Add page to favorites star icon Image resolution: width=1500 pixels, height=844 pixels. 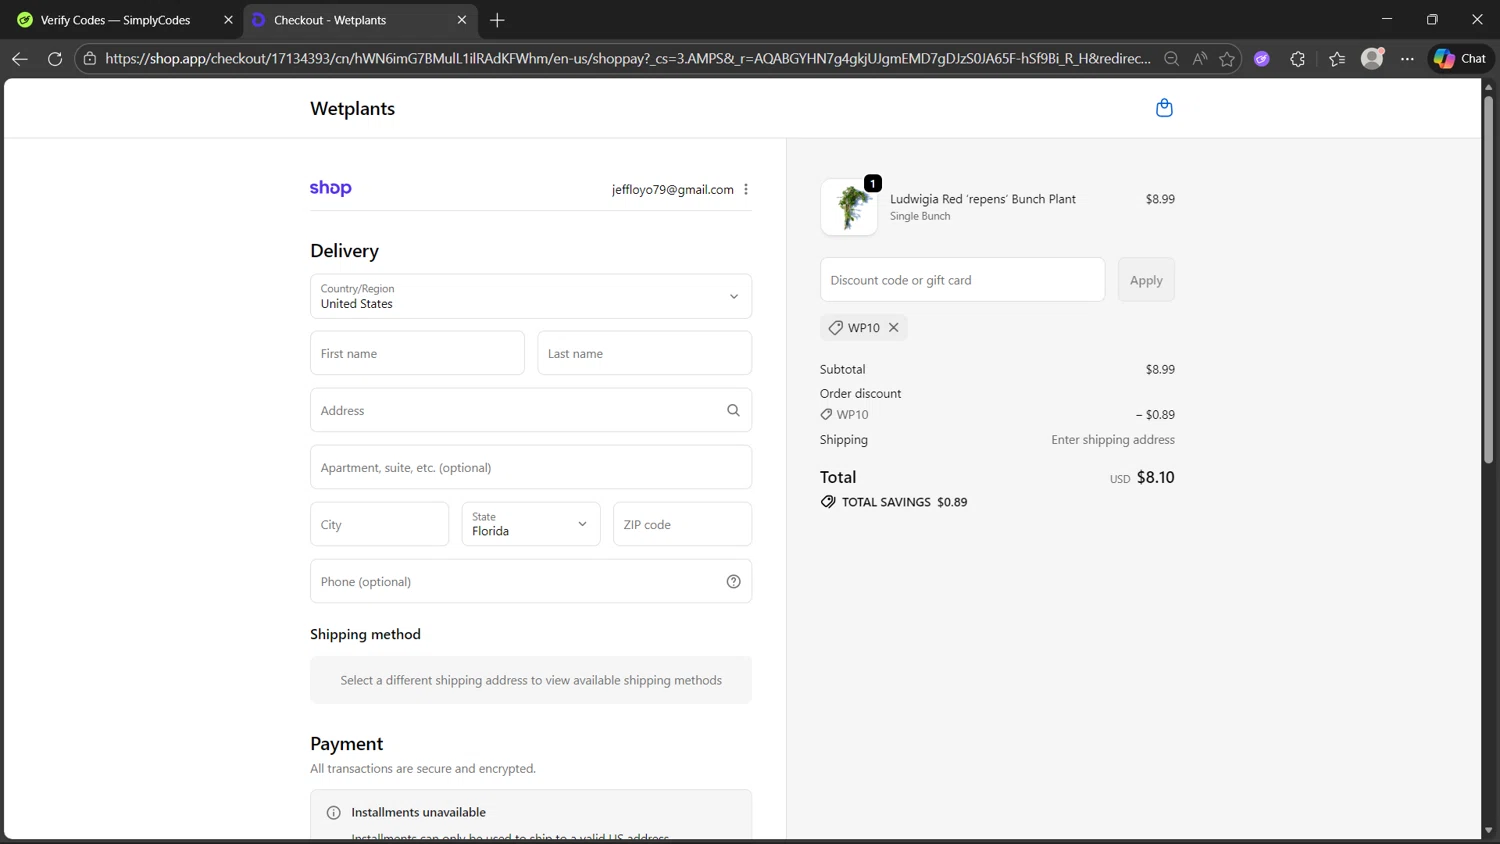[1227, 59]
